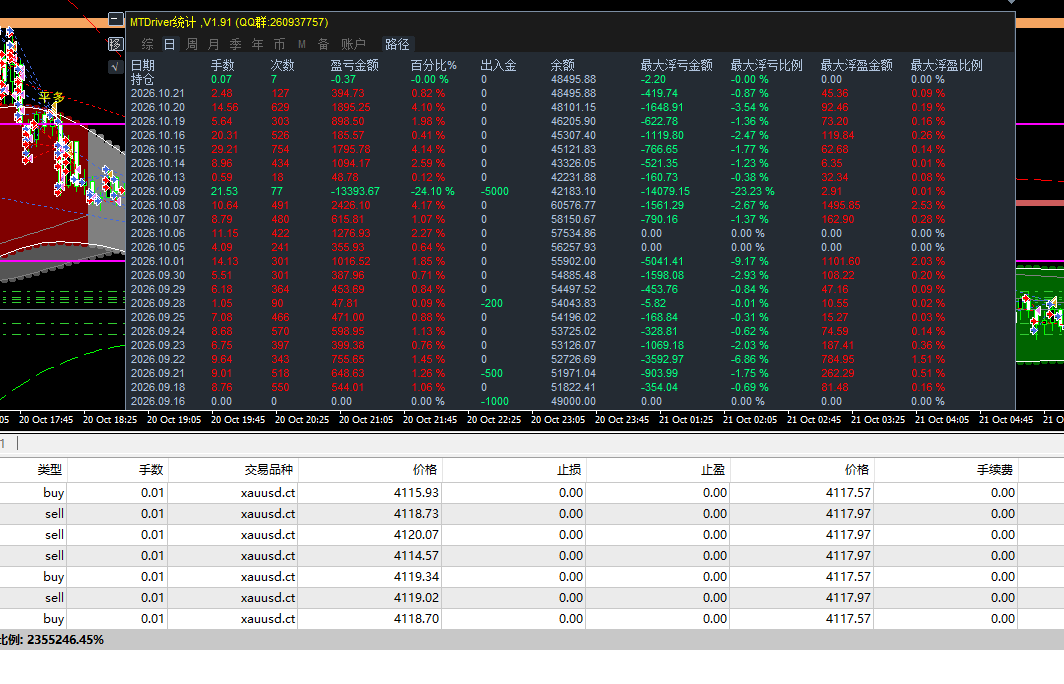Open the 备 notes tab
This screenshot has width=1064, height=684.
pos(324,44)
